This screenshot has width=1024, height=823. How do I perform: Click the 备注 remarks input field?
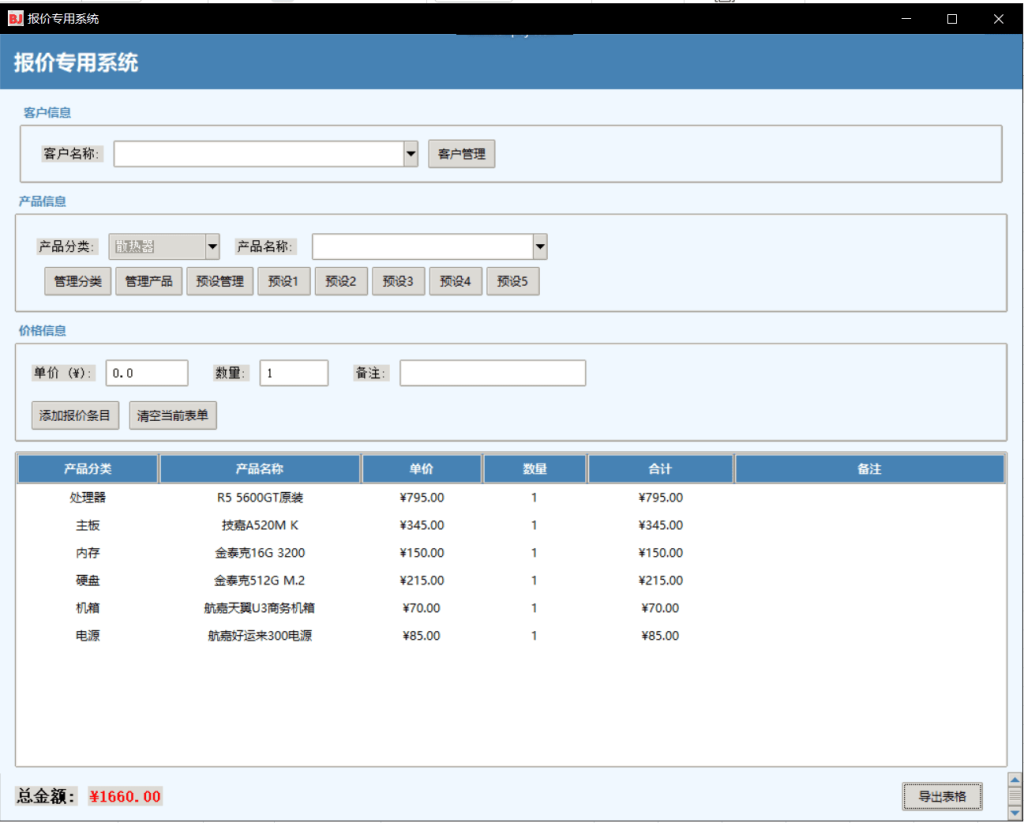(x=491, y=372)
